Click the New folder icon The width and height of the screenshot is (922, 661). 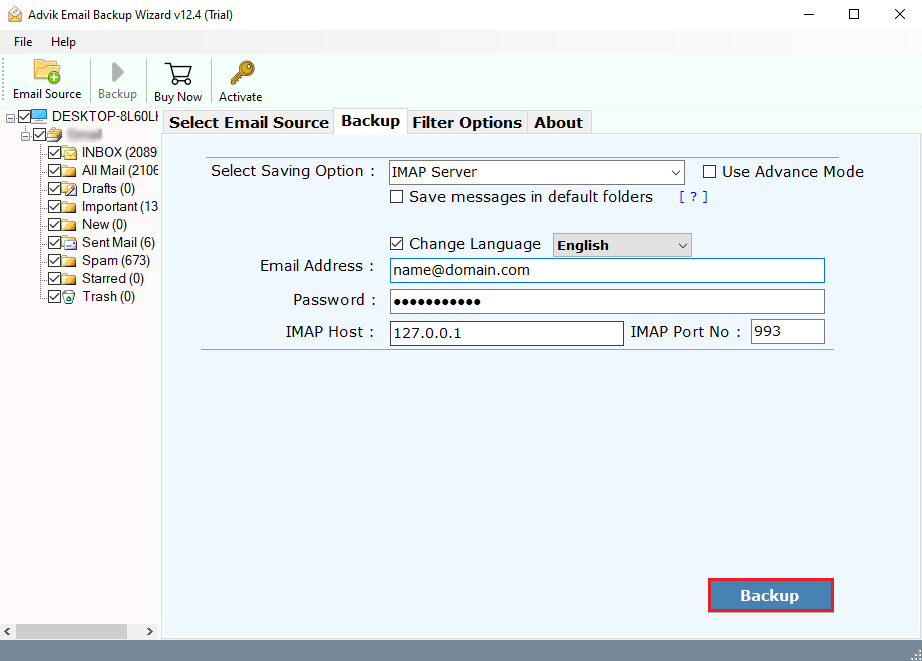point(69,225)
